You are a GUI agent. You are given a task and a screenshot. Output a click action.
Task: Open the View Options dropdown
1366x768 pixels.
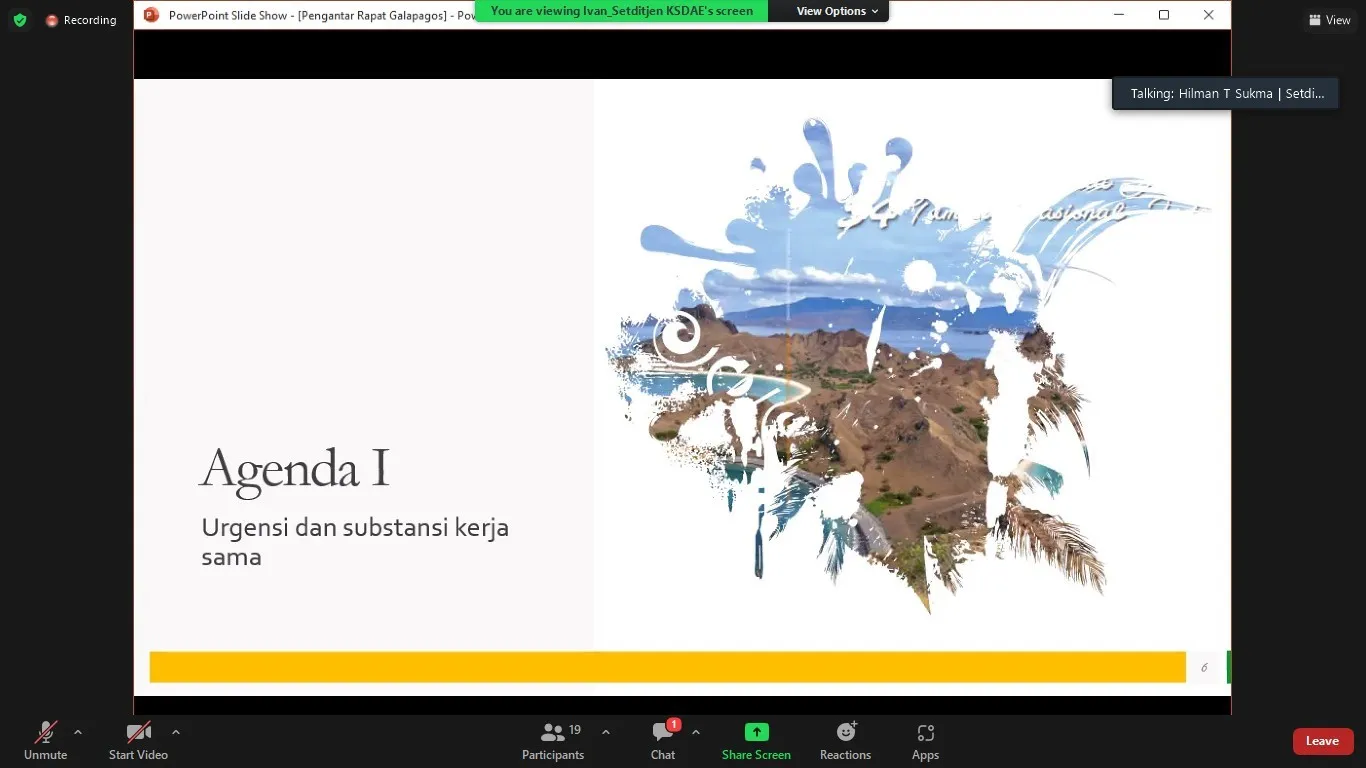(x=837, y=11)
